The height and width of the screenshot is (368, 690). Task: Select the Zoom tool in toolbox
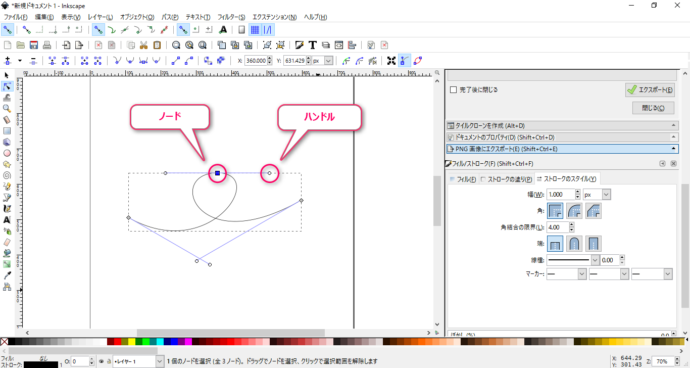[7, 108]
